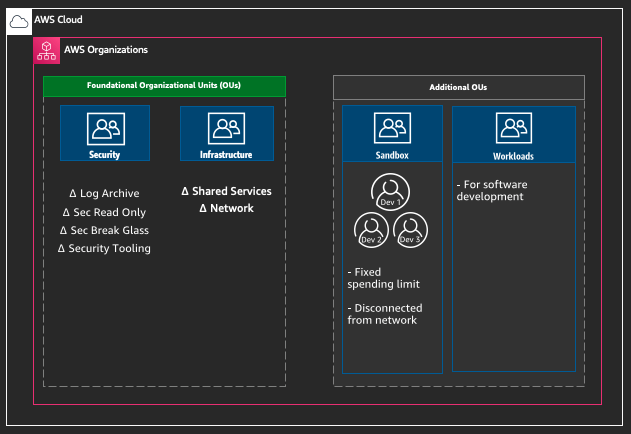Click the Disconnected from network note

(385, 314)
